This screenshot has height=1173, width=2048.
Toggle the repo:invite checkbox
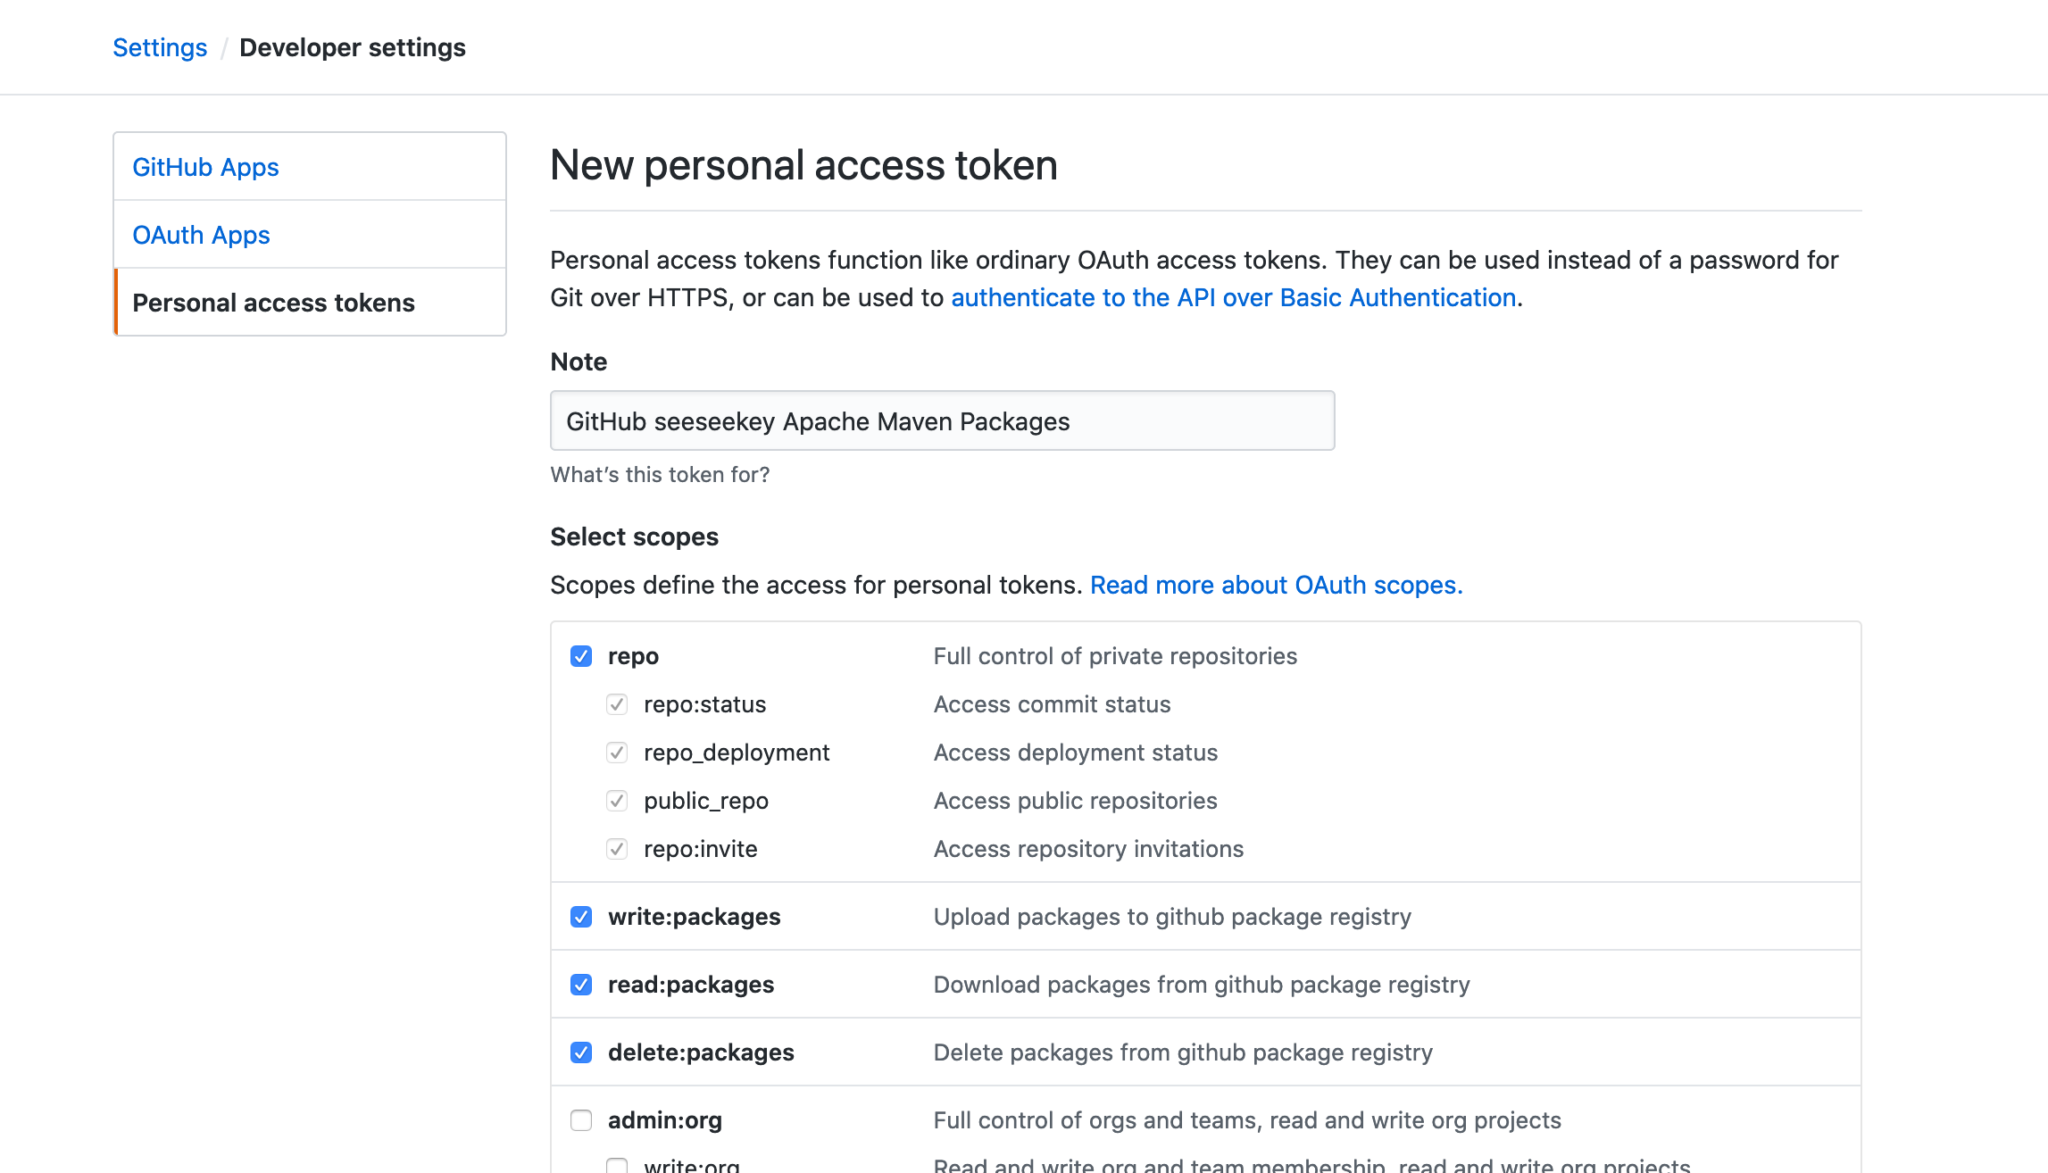pos(616,848)
